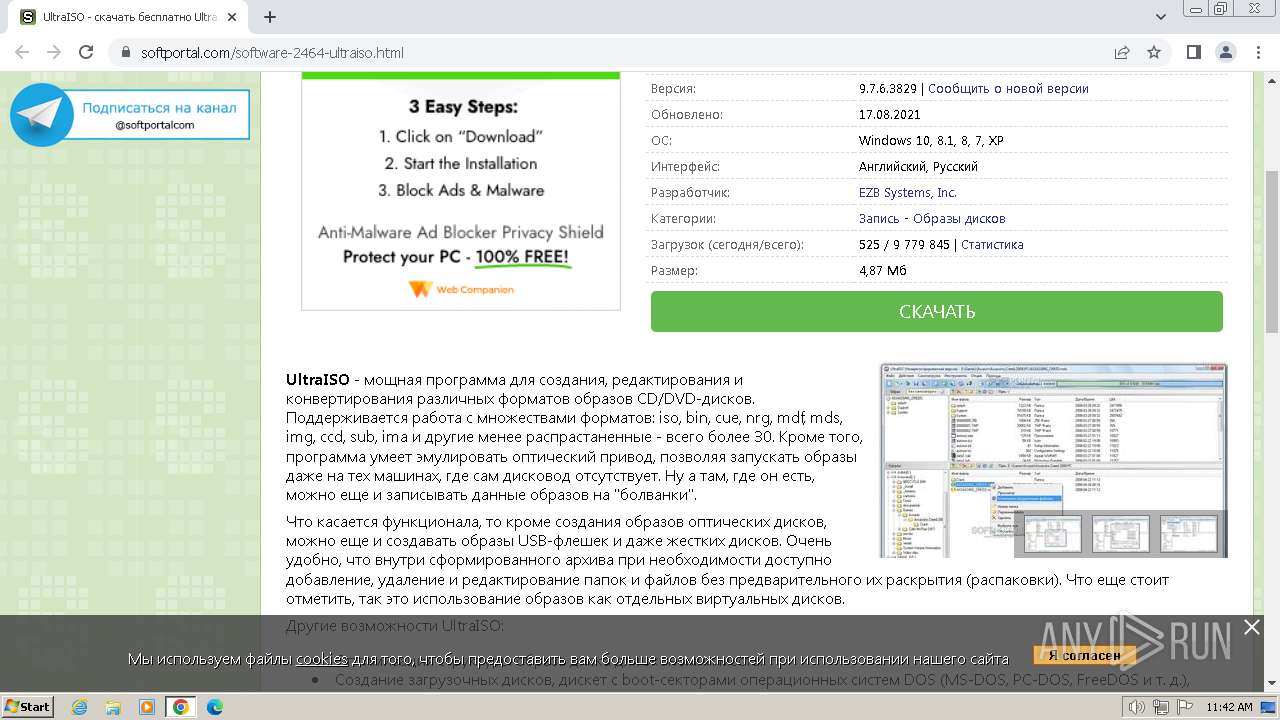1280x720 pixels.
Task: Open a new browser tab
Action: tap(270, 17)
